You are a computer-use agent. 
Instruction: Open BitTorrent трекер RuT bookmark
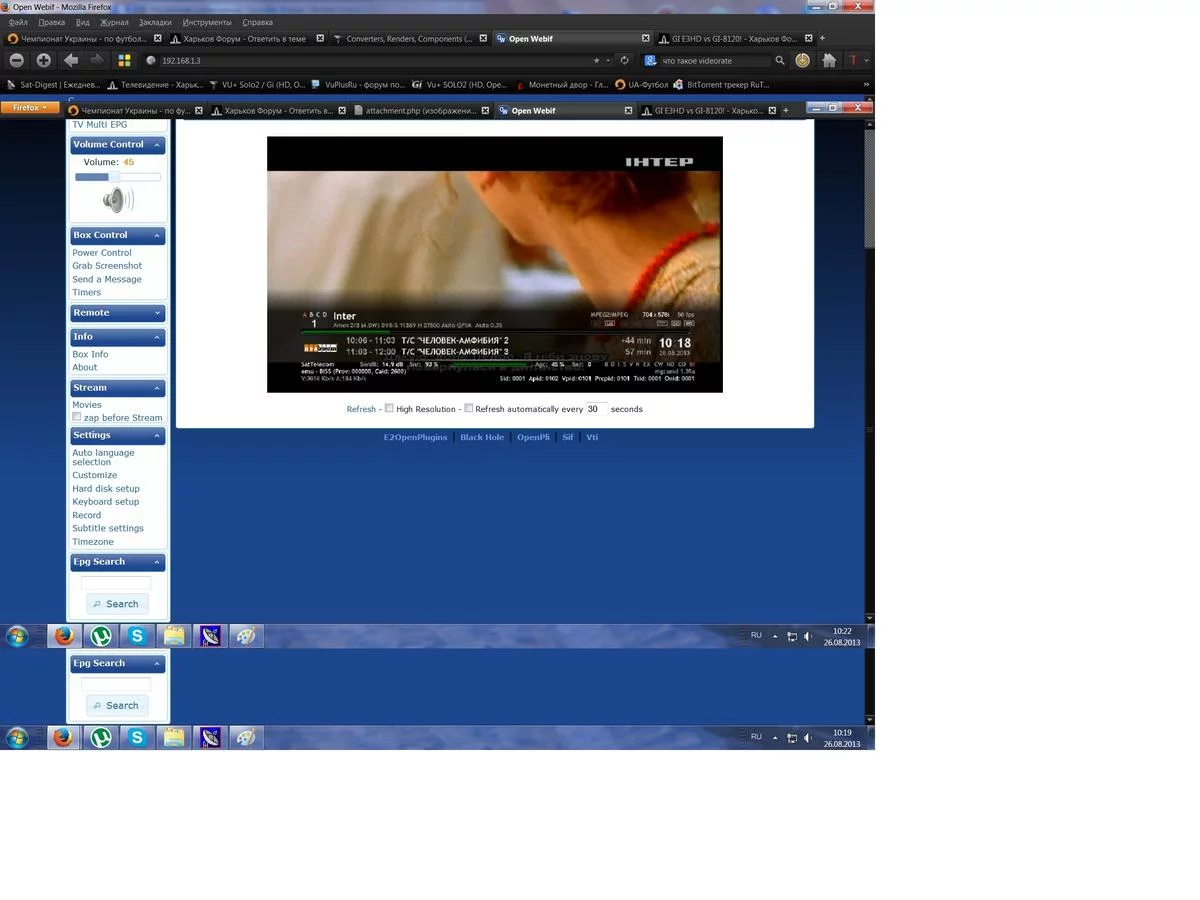point(721,85)
